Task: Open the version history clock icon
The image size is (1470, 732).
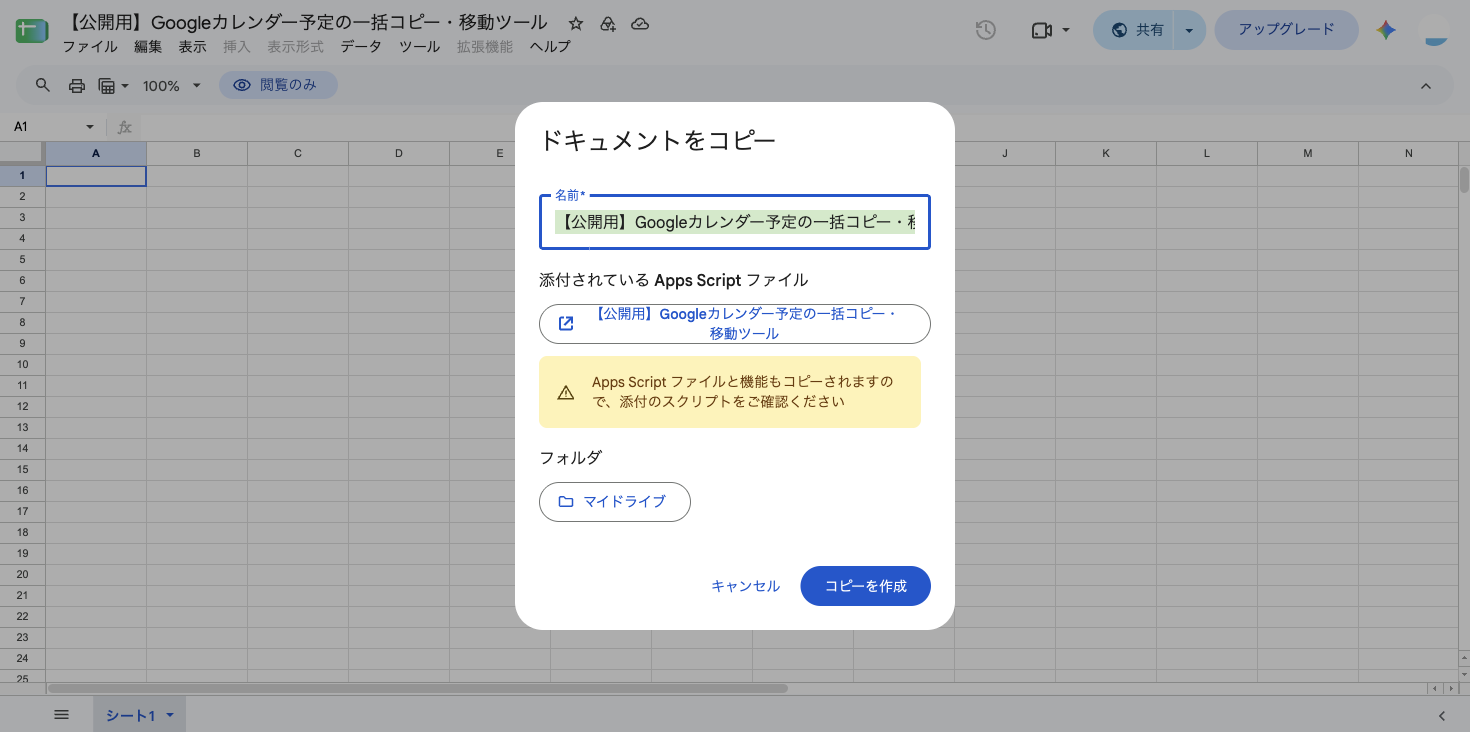Action: click(986, 30)
